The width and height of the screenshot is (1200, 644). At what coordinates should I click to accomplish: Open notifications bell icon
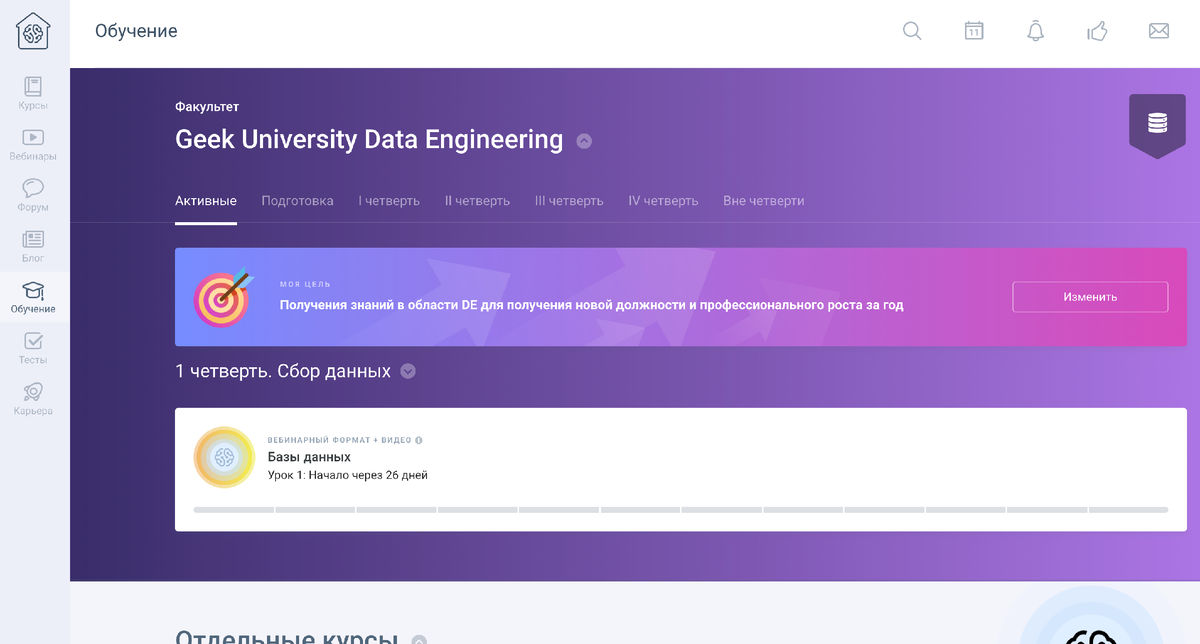click(x=1035, y=31)
